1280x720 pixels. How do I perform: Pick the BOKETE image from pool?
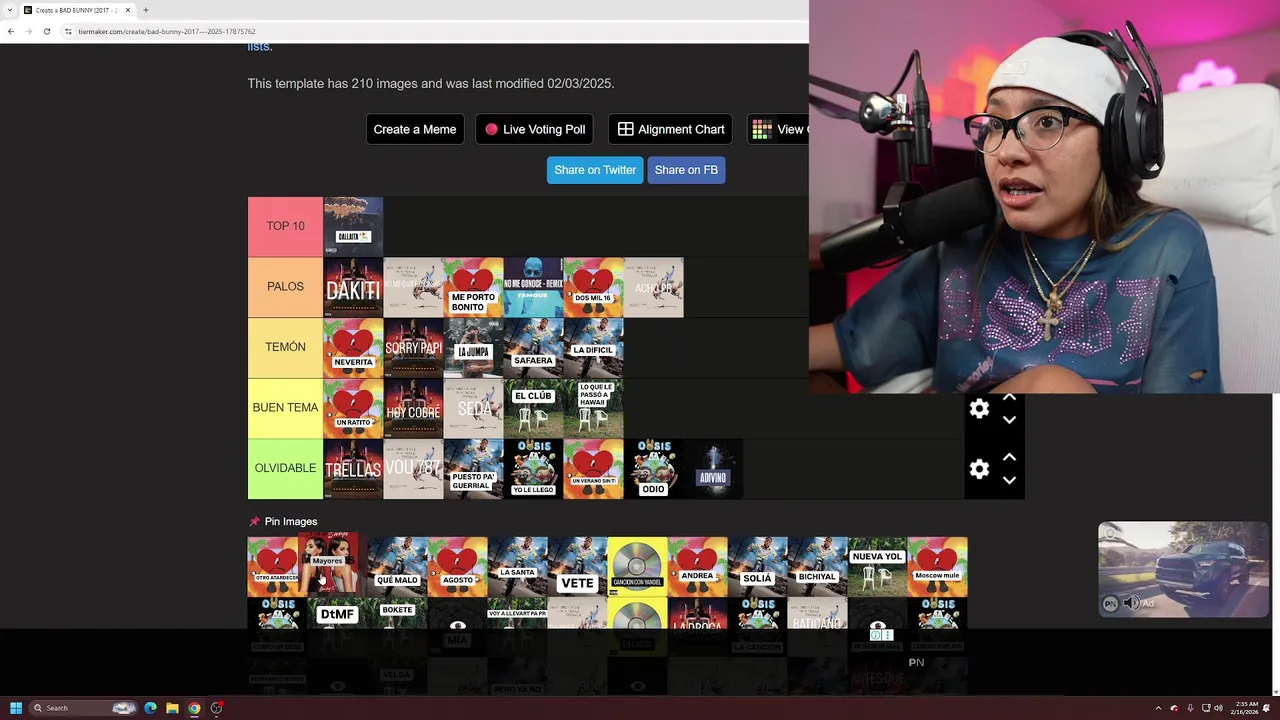coord(397,614)
